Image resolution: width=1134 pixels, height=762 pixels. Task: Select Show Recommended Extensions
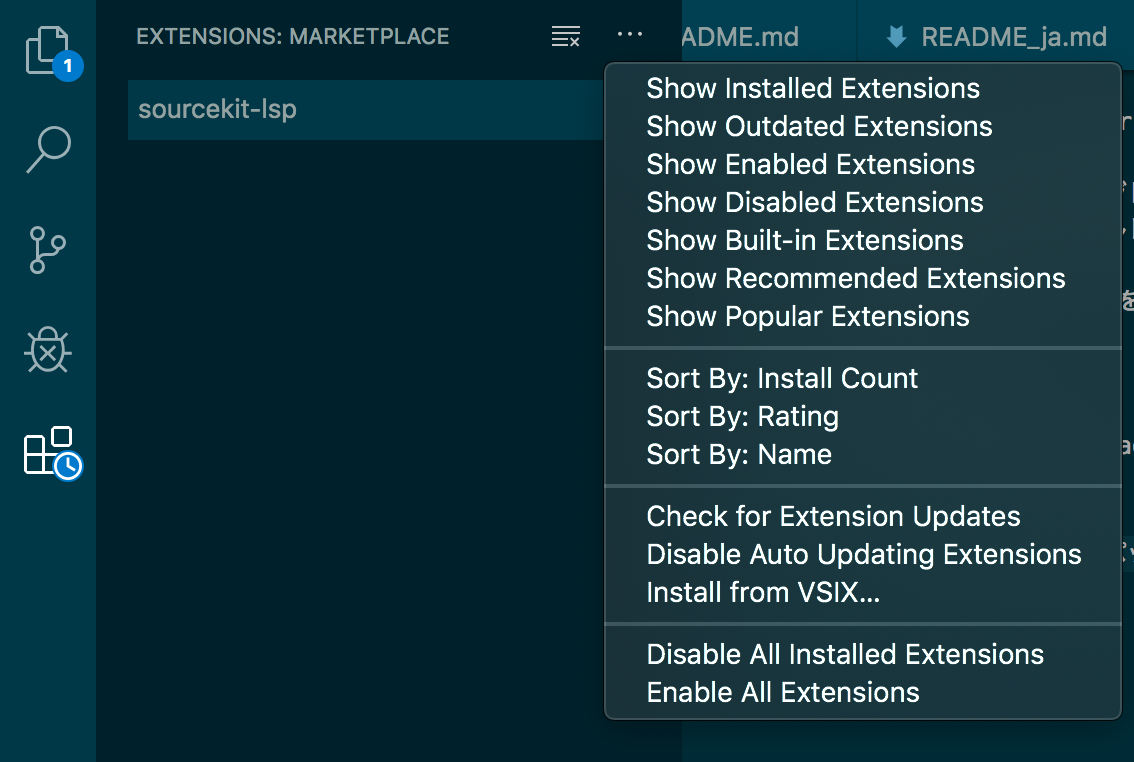[856, 278]
